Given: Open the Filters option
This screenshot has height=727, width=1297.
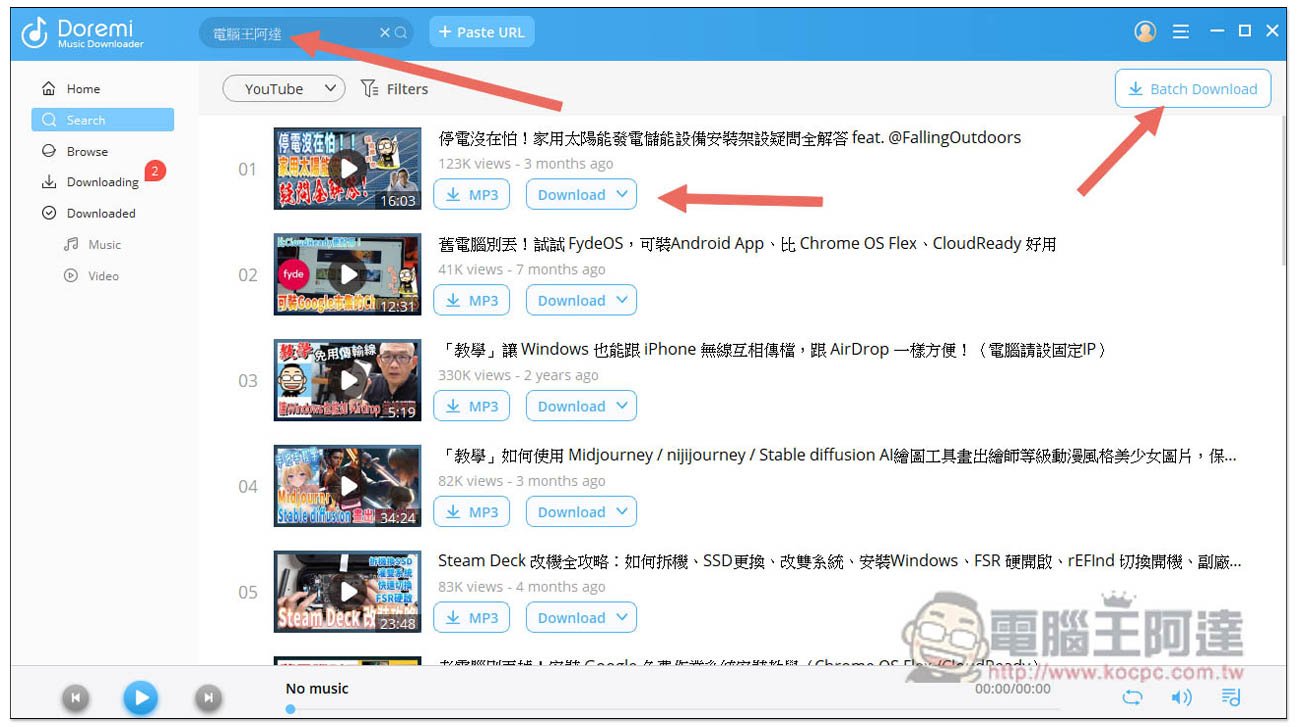Looking at the screenshot, I should coord(394,89).
